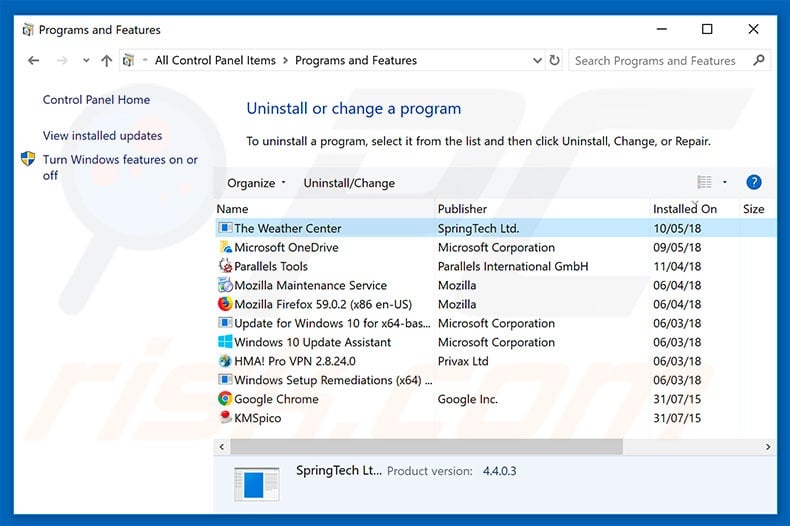The height and width of the screenshot is (526, 790).
Task: Sort by the Installed On column header
Action: 685,209
